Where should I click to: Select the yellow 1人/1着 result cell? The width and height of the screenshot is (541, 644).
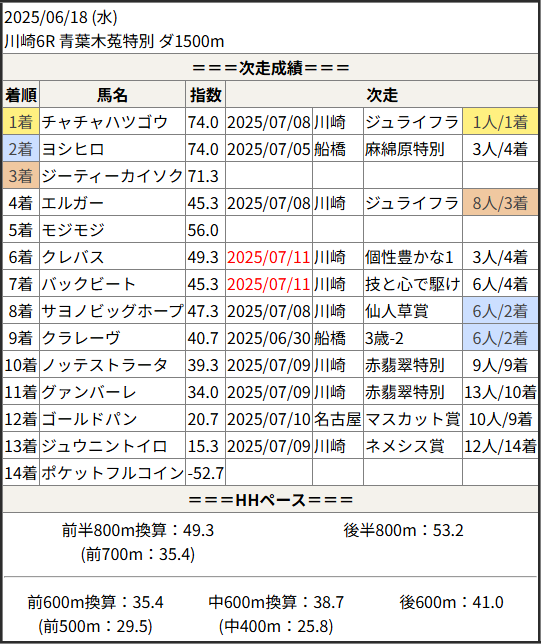click(500, 122)
